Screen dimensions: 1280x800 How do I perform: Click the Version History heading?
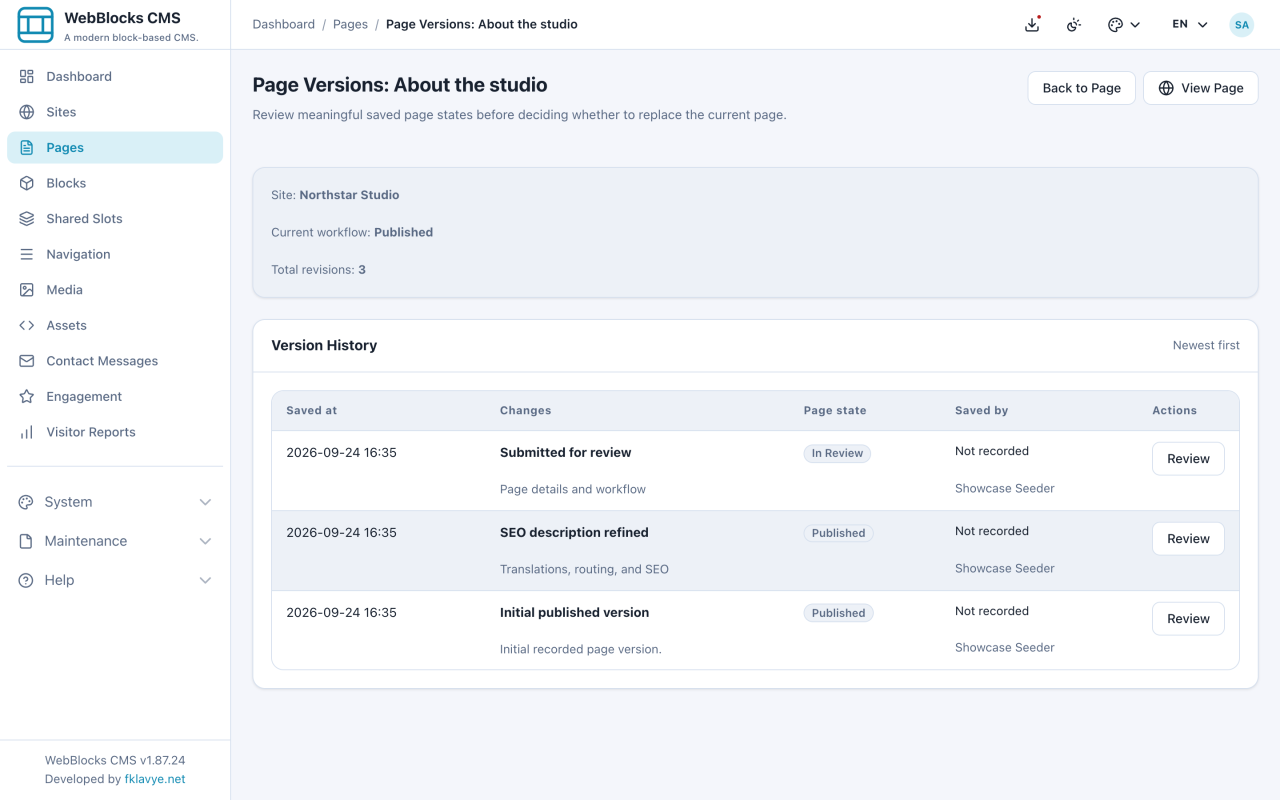click(324, 345)
